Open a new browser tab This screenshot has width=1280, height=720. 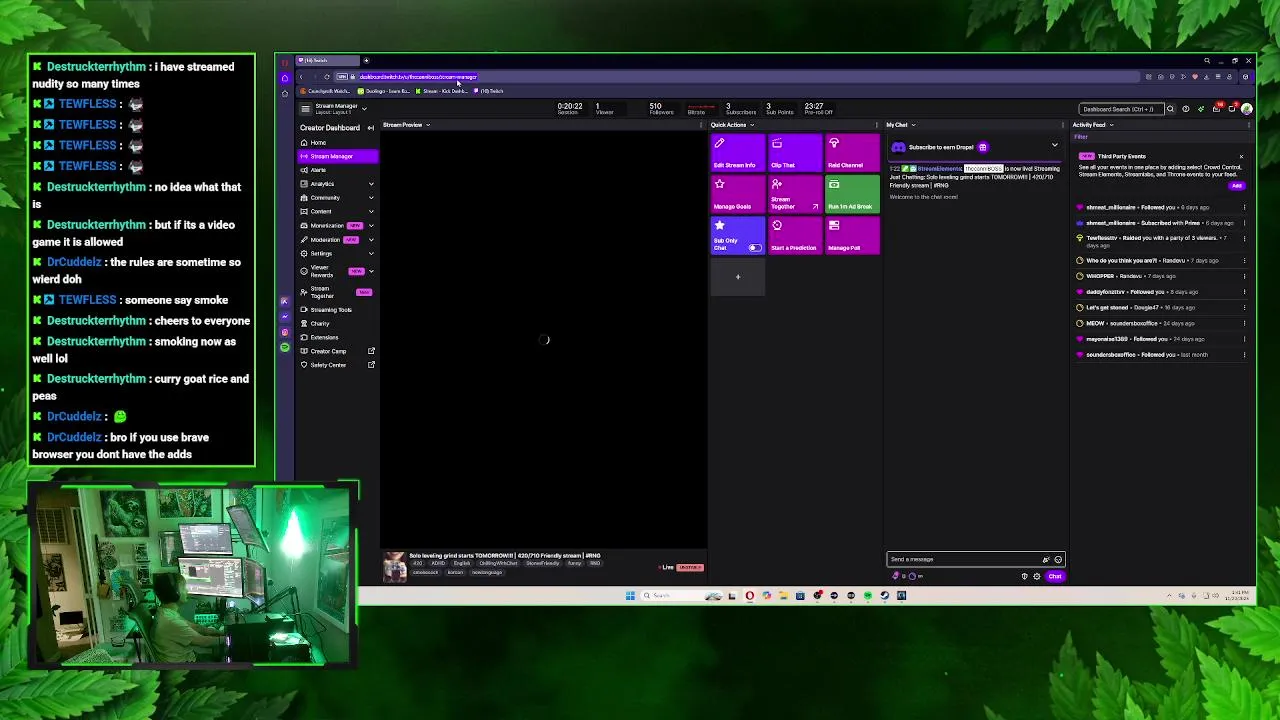click(x=366, y=61)
